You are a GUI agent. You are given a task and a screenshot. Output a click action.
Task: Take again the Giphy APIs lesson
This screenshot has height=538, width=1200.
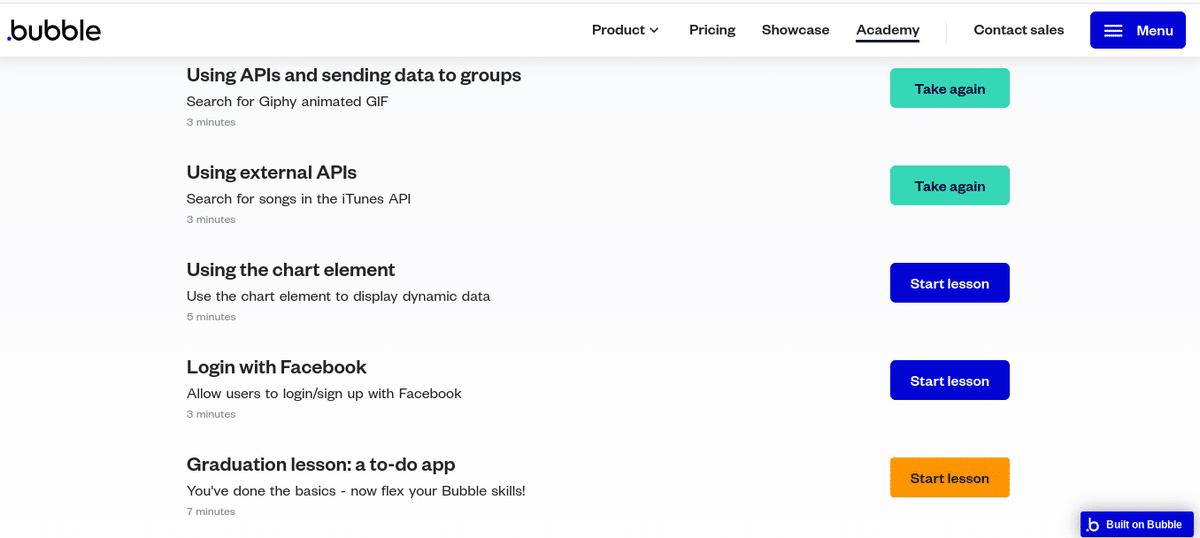[950, 88]
